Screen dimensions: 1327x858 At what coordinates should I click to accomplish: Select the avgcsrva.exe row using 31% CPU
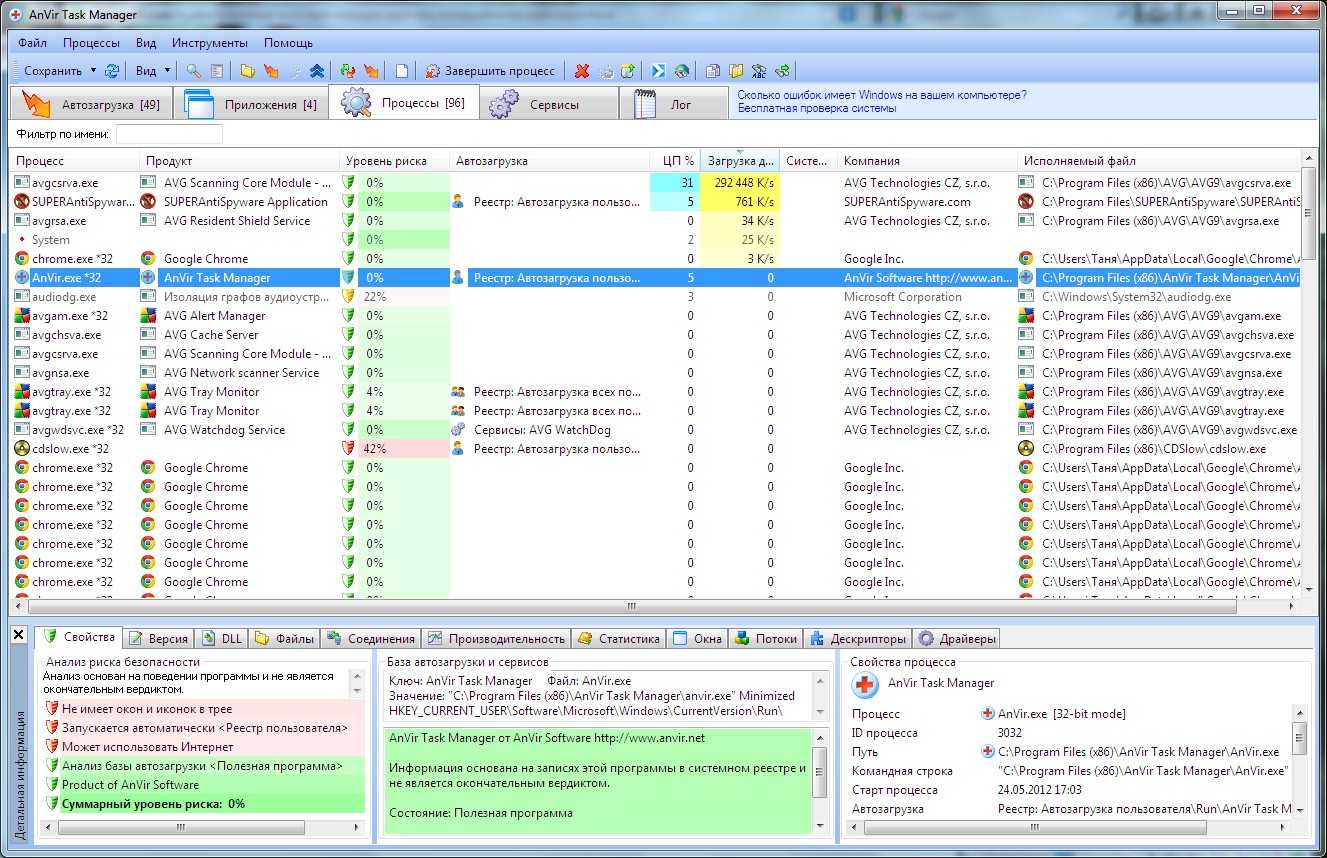(x=656, y=183)
